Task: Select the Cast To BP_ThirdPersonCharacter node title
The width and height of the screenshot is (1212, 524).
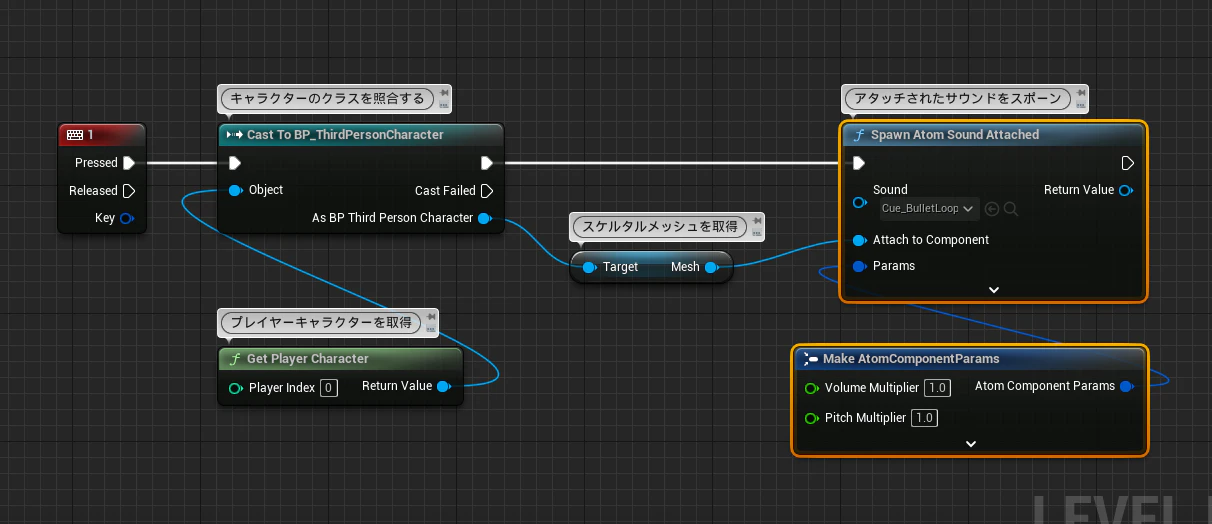Action: tap(346, 135)
